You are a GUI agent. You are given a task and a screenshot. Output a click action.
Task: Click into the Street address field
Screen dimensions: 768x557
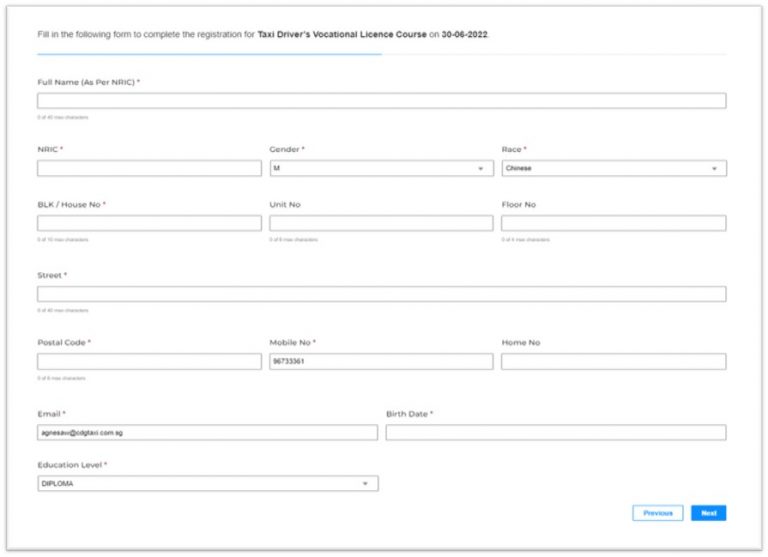[x=381, y=294]
